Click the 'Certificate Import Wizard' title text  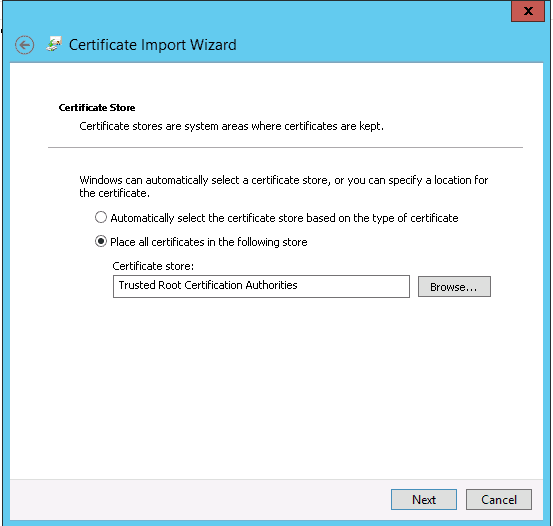click(x=153, y=45)
